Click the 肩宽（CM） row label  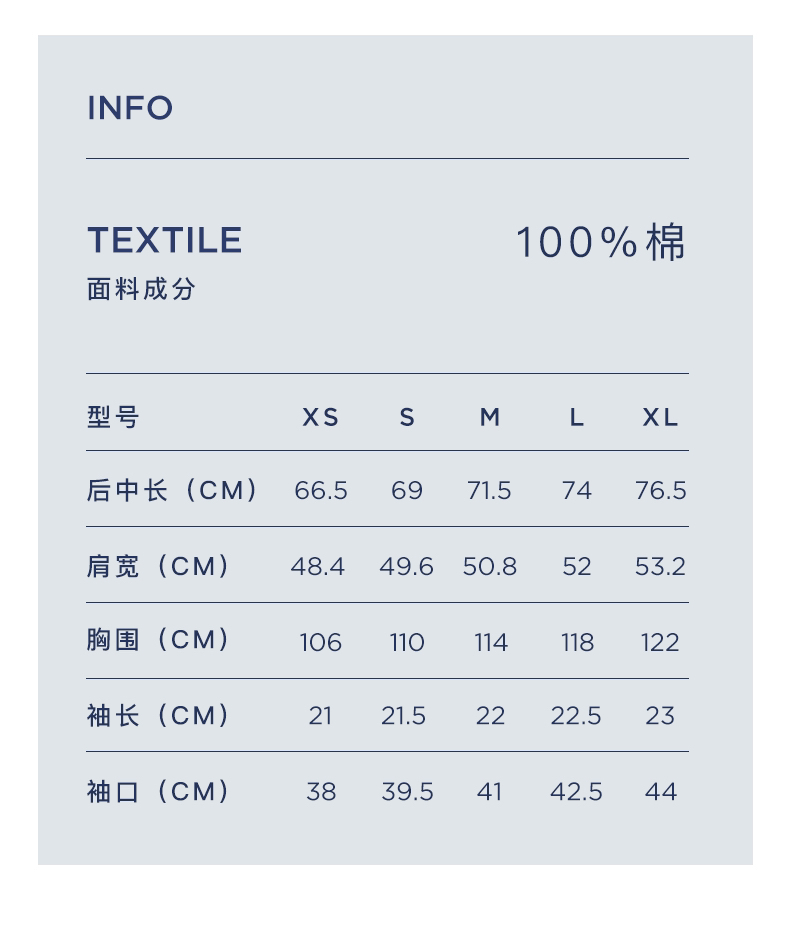(159, 566)
